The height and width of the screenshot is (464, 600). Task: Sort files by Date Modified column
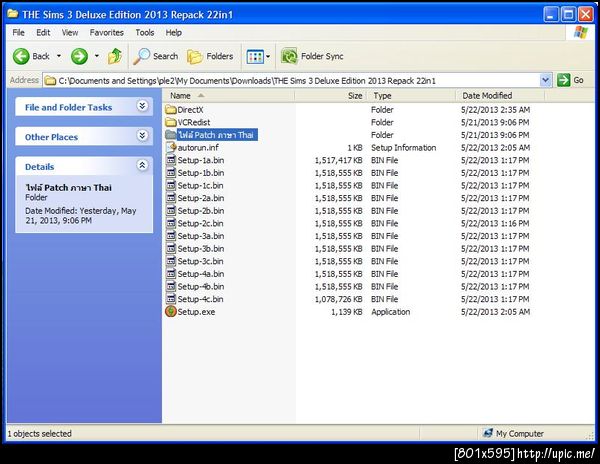(500, 96)
